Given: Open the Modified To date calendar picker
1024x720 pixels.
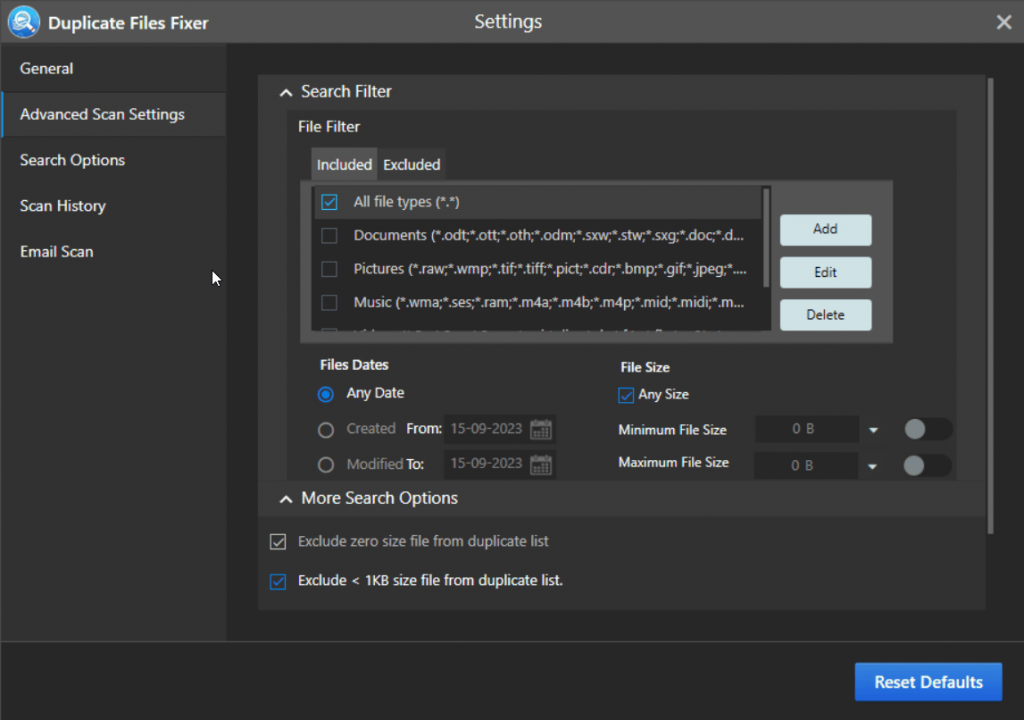Looking at the screenshot, I should 542,463.
